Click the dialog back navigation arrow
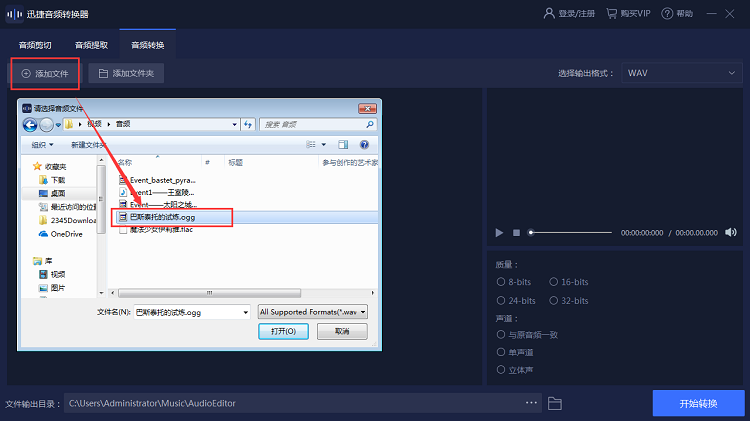The image size is (750, 421). (30, 125)
